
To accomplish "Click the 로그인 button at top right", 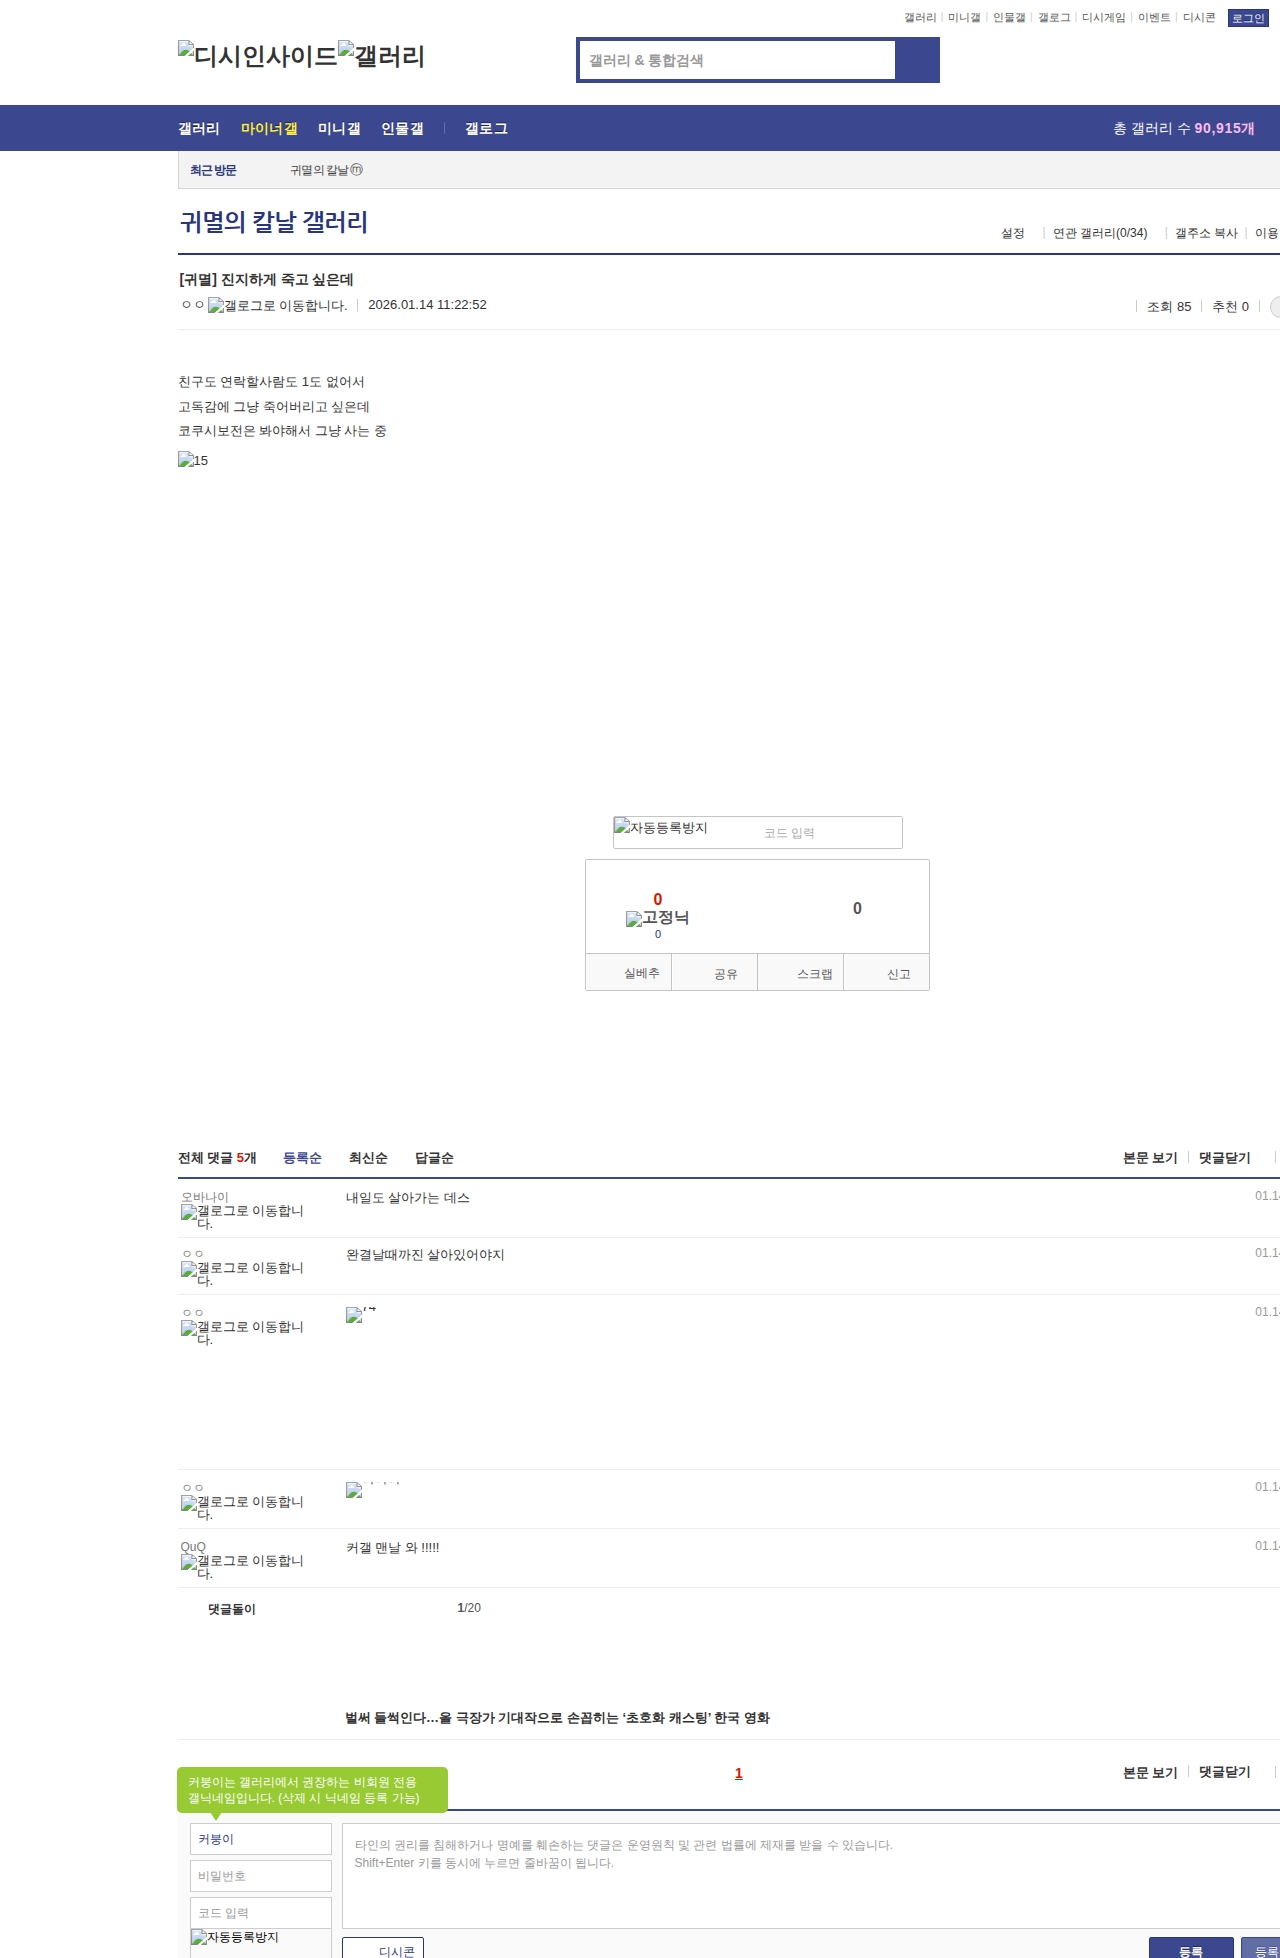I will (x=1247, y=18).
